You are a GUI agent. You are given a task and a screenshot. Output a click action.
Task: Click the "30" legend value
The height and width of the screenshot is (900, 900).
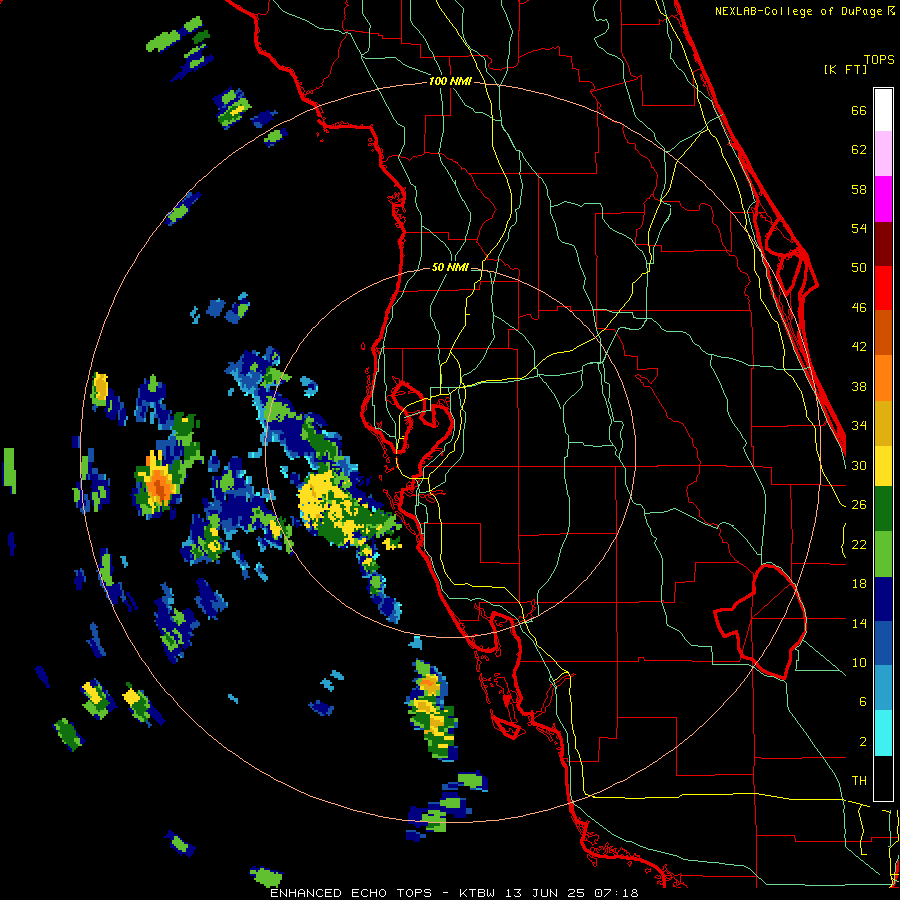point(859,465)
